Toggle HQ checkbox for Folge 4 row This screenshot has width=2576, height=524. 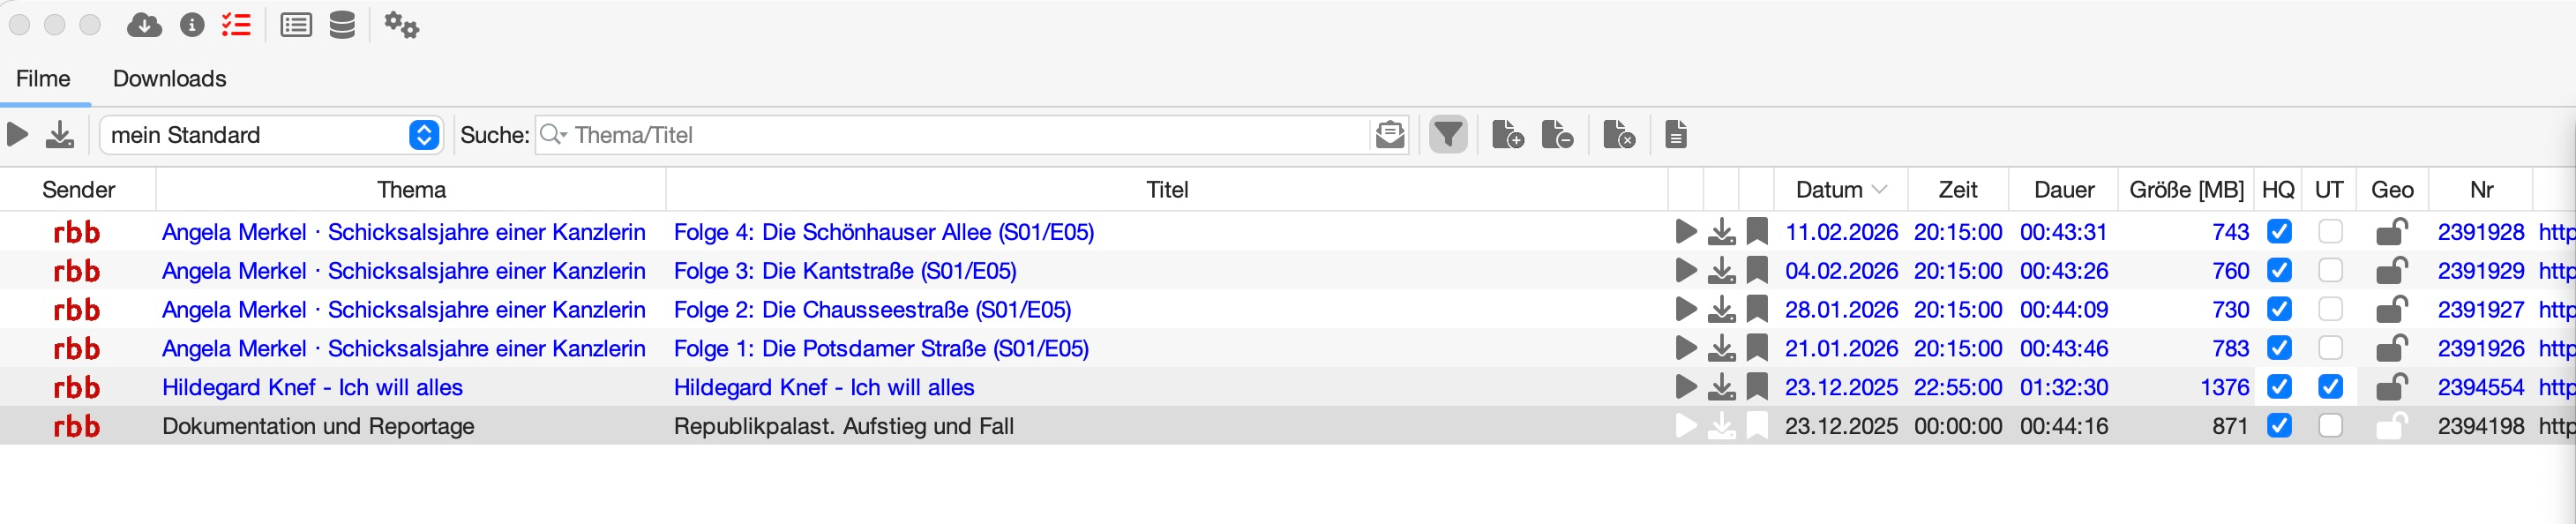pyautogui.click(x=2279, y=232)
